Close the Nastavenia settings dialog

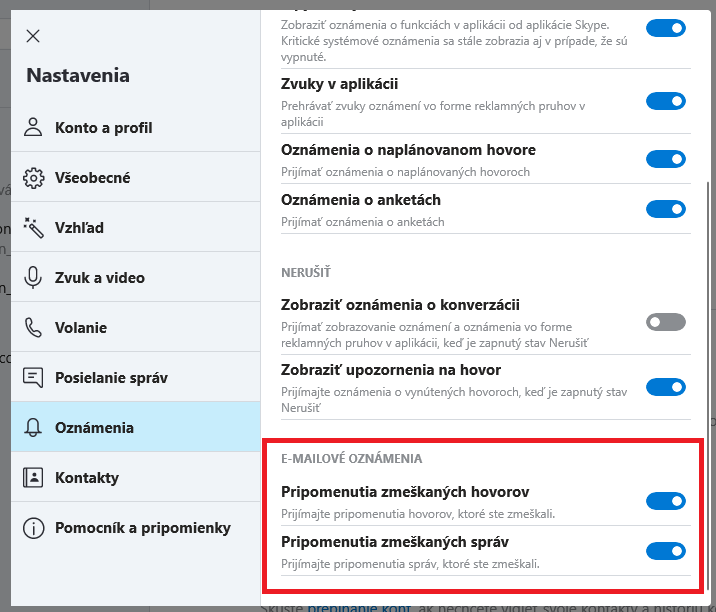33,36
